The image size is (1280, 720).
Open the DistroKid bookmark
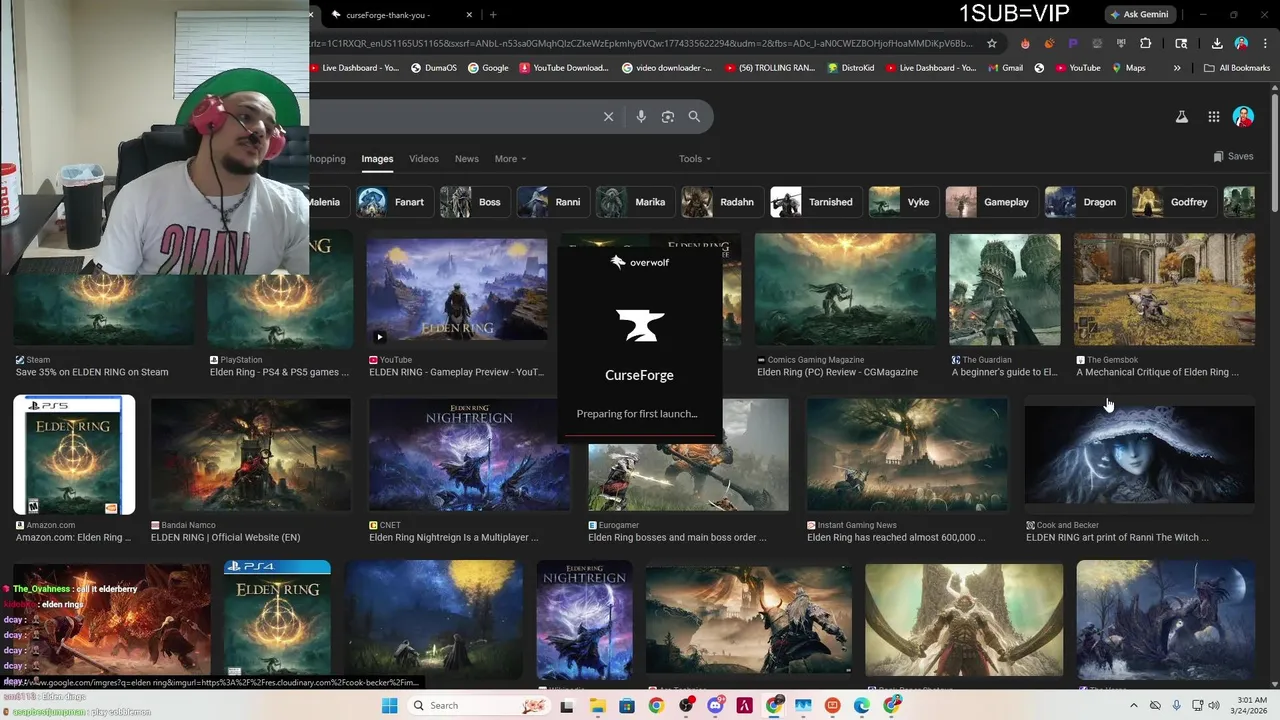(x=853, y=68)
